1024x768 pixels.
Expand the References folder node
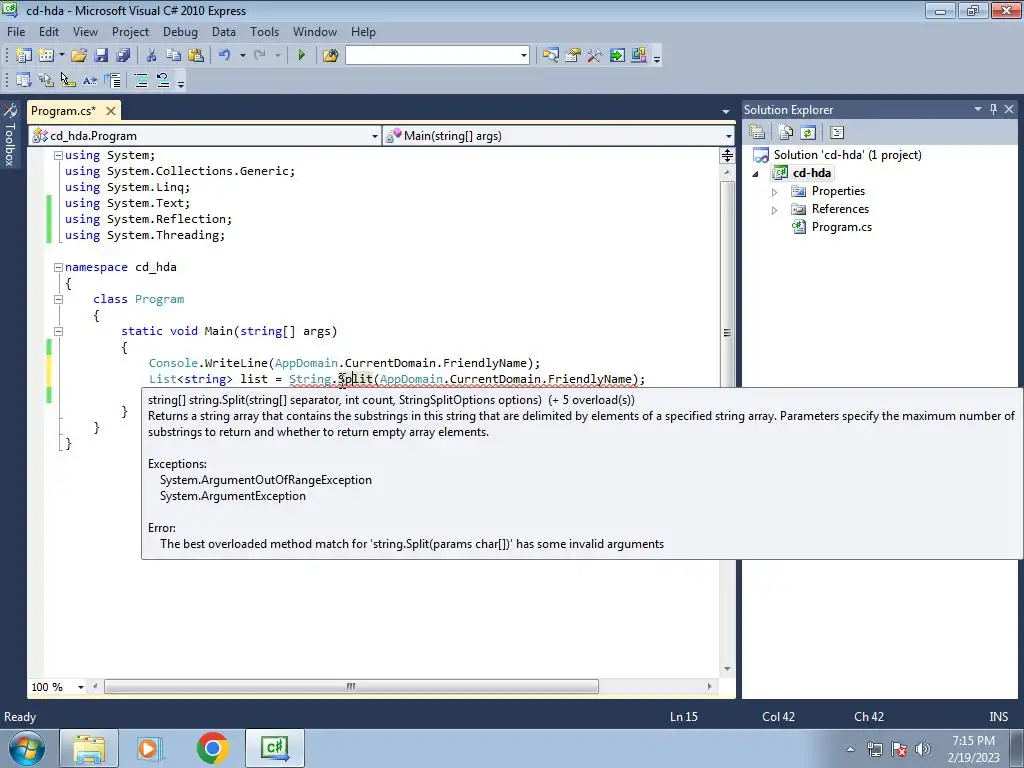click(x=775, y=210)
